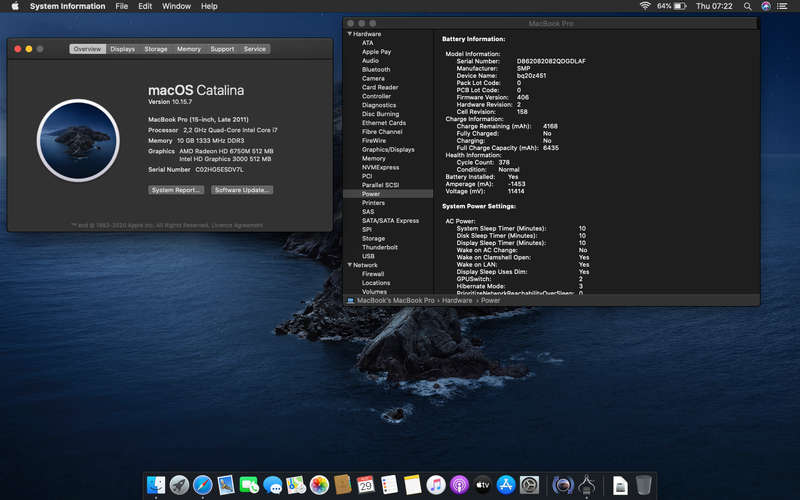Launch Music from the Dock
The height and width of the screenshot is (500, 800).
436,485
